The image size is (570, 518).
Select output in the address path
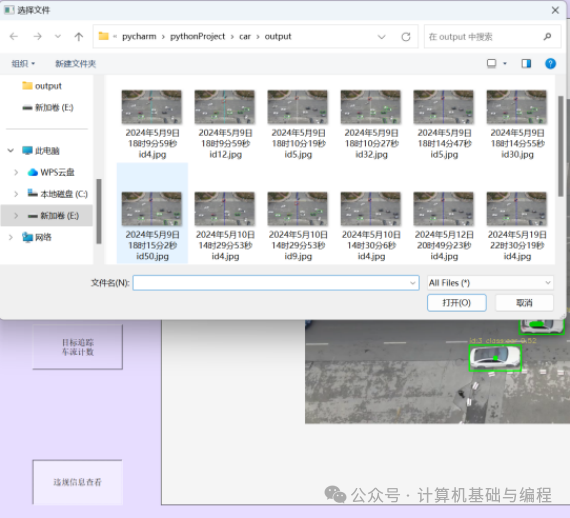(x=278, y=36)
